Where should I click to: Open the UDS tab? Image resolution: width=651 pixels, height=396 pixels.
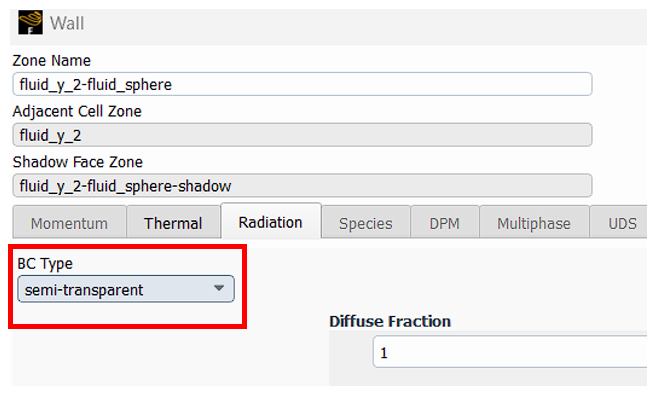pos(620,223)
